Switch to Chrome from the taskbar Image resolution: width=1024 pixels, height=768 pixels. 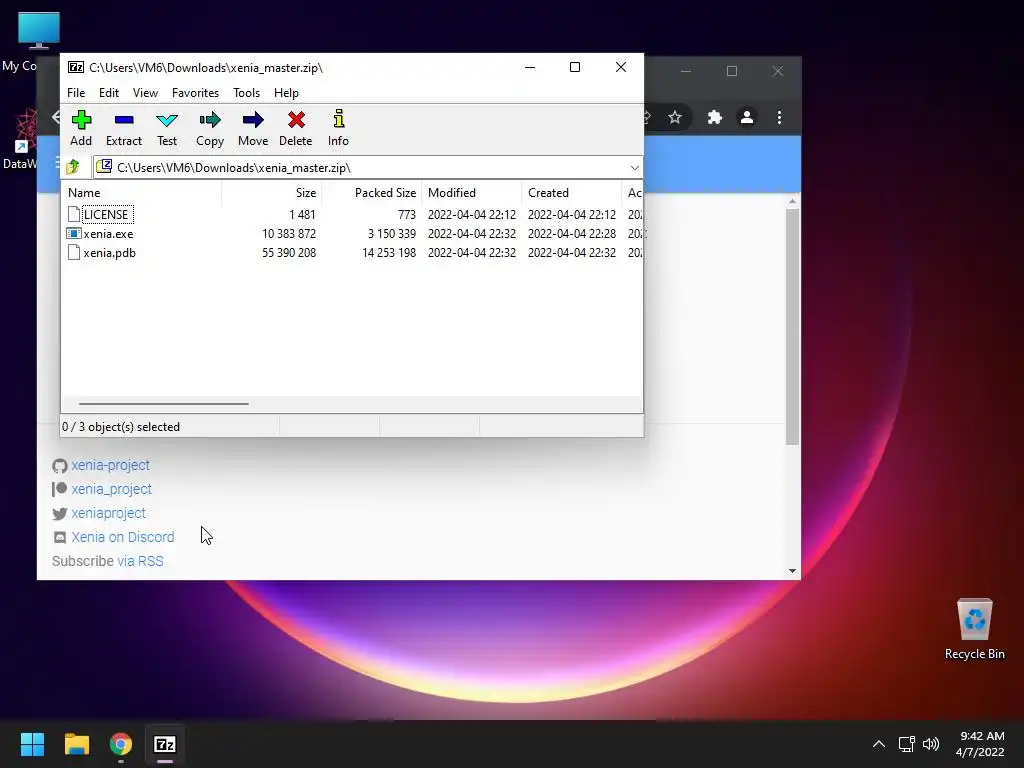click(x=121, y=744)
